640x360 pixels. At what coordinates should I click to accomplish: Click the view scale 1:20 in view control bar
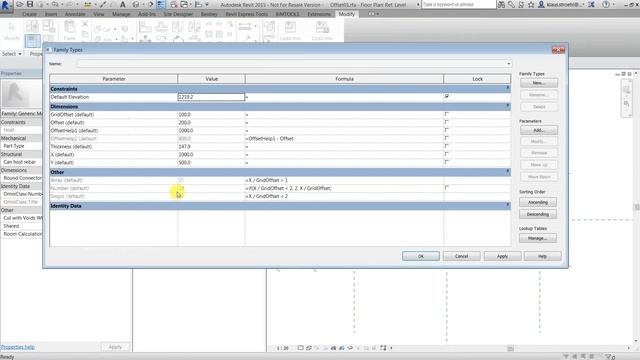pyautogui.click(x=282, y=348)
